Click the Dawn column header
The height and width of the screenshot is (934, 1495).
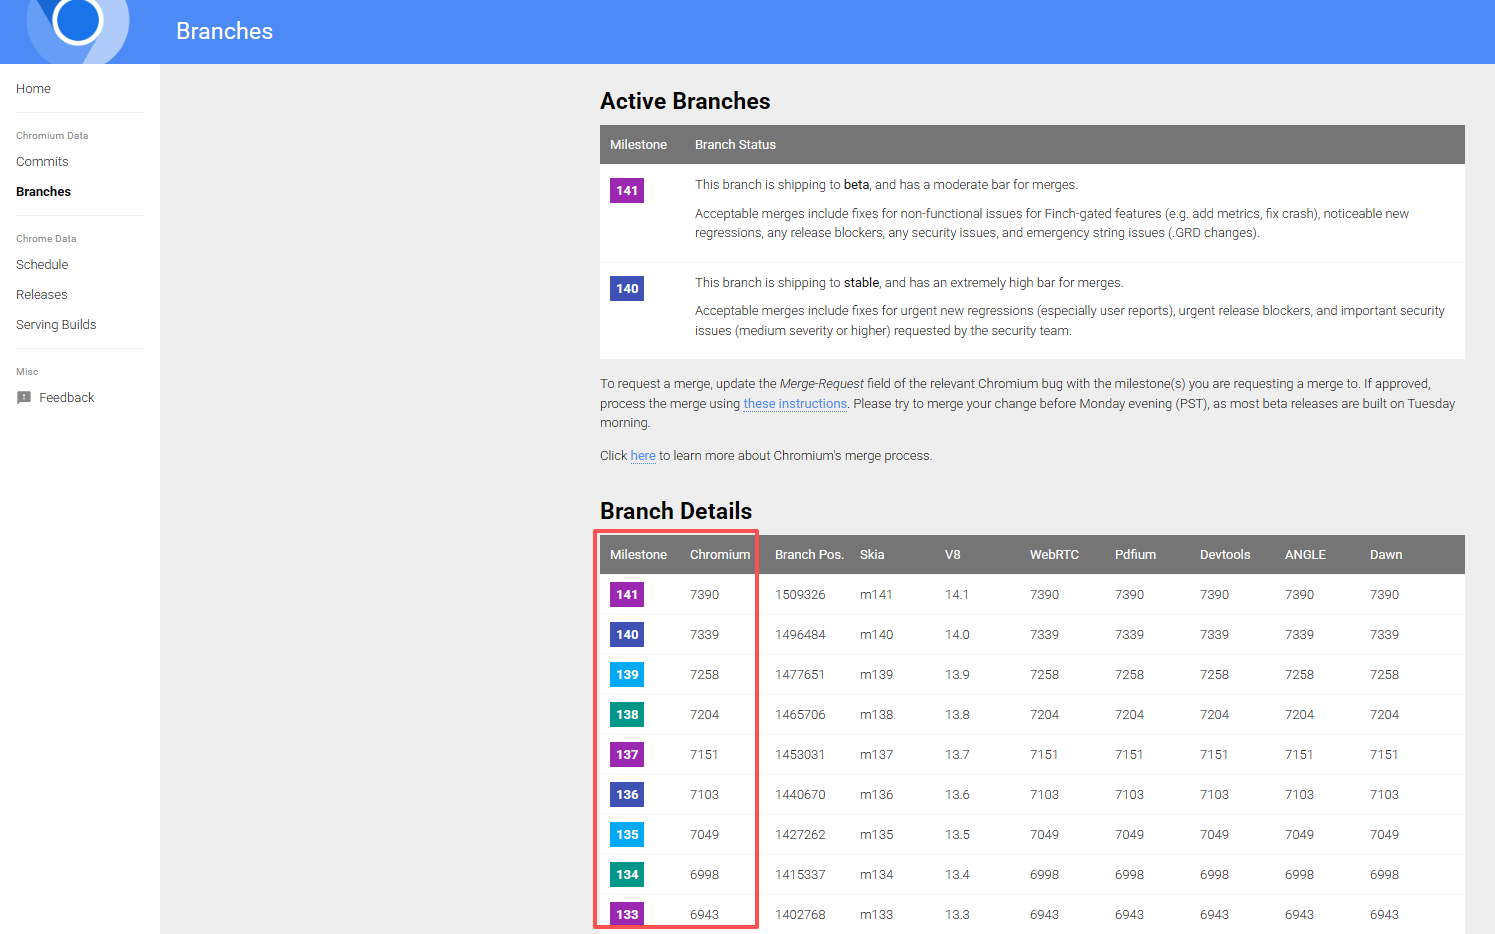click(x=1386, y=555)
